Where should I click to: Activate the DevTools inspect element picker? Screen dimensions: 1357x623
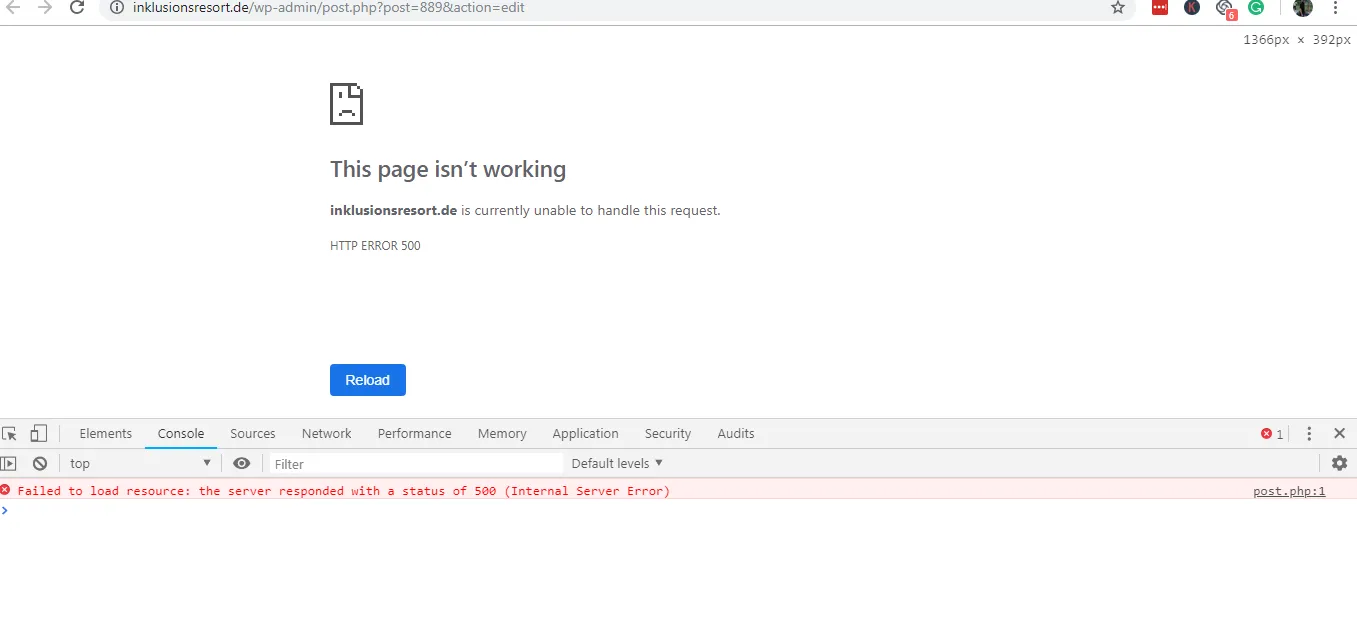(x=10, y=434)
